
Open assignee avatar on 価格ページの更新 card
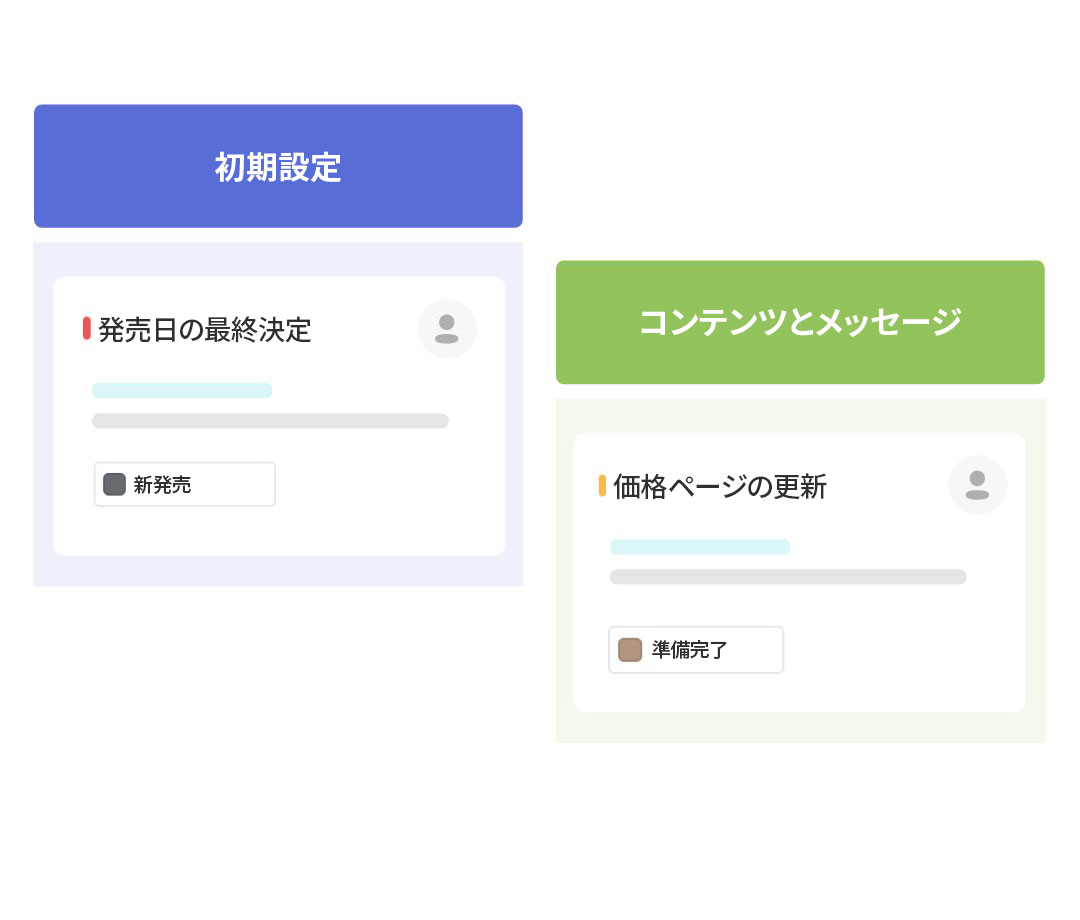tap(977, 485)
